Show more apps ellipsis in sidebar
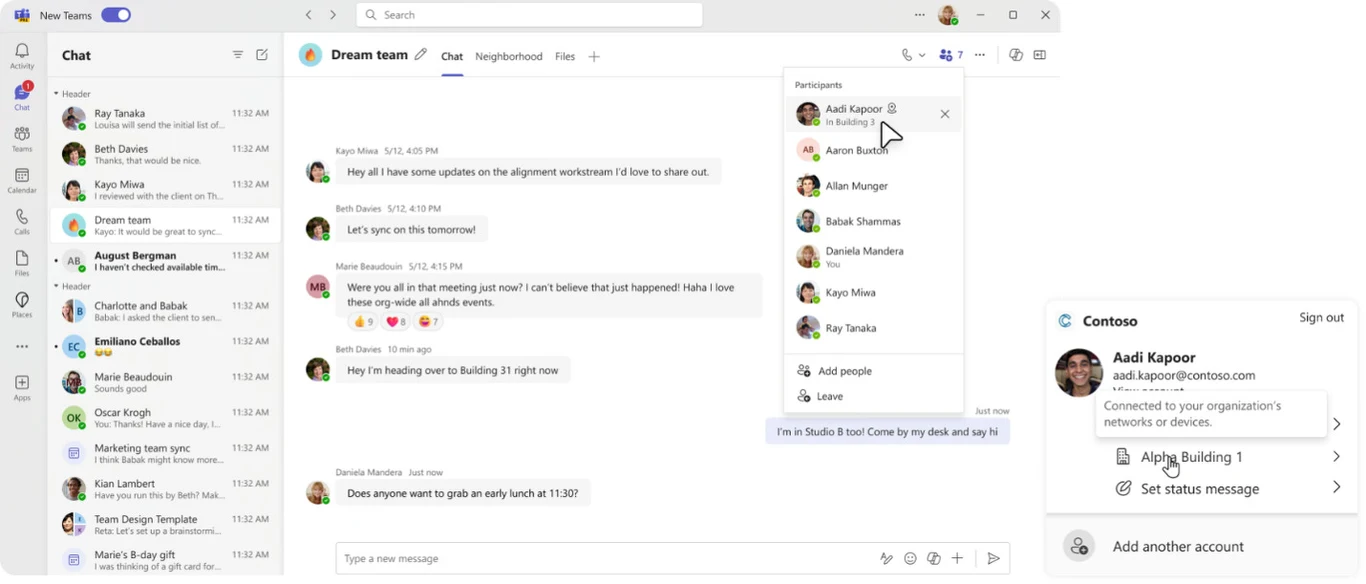 (22, 347)
